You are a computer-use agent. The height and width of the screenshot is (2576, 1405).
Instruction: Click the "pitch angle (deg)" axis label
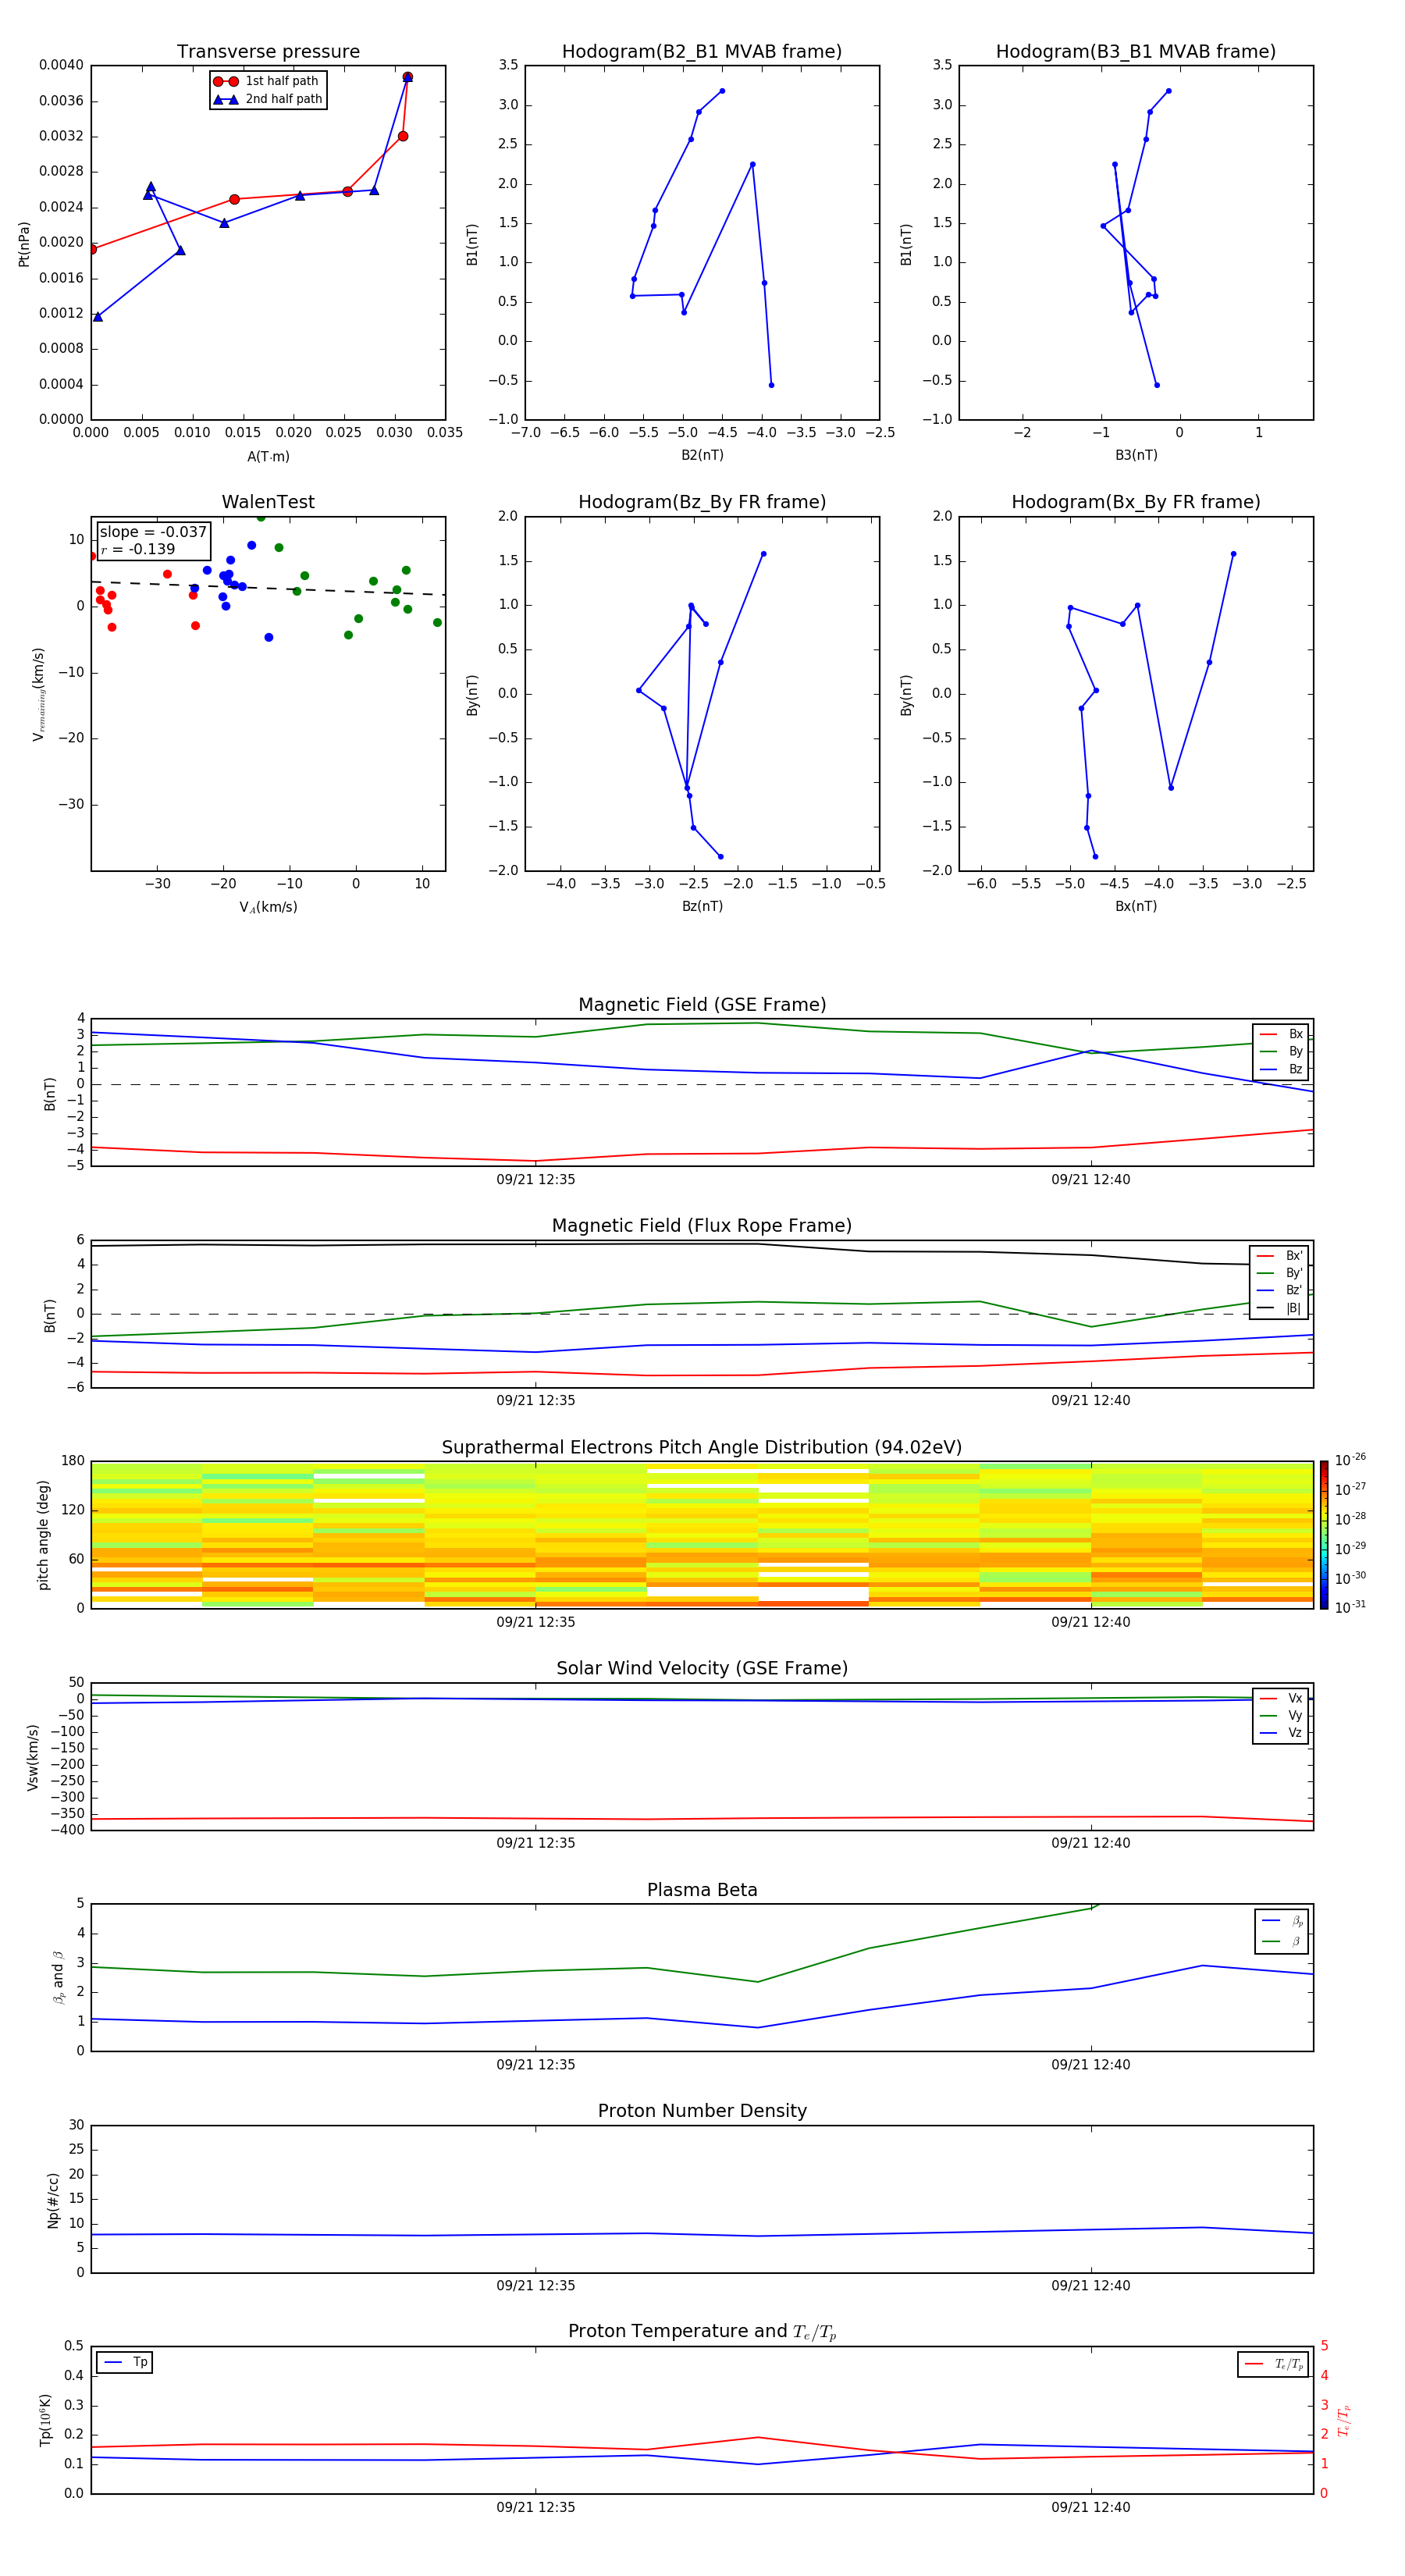43,1535
